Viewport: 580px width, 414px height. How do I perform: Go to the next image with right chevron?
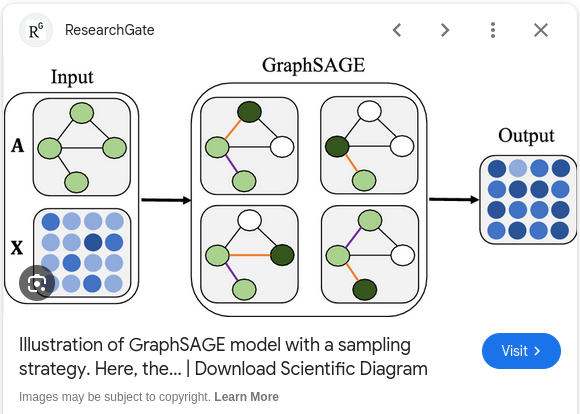click(445, 30)
